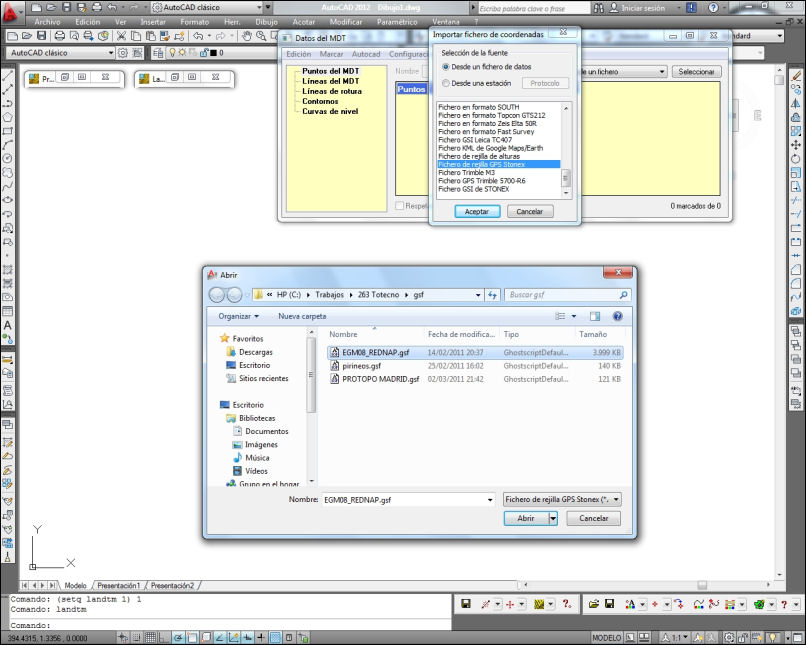
Task: Click the Abrir button to open file
Action: (x=526, y=518)
